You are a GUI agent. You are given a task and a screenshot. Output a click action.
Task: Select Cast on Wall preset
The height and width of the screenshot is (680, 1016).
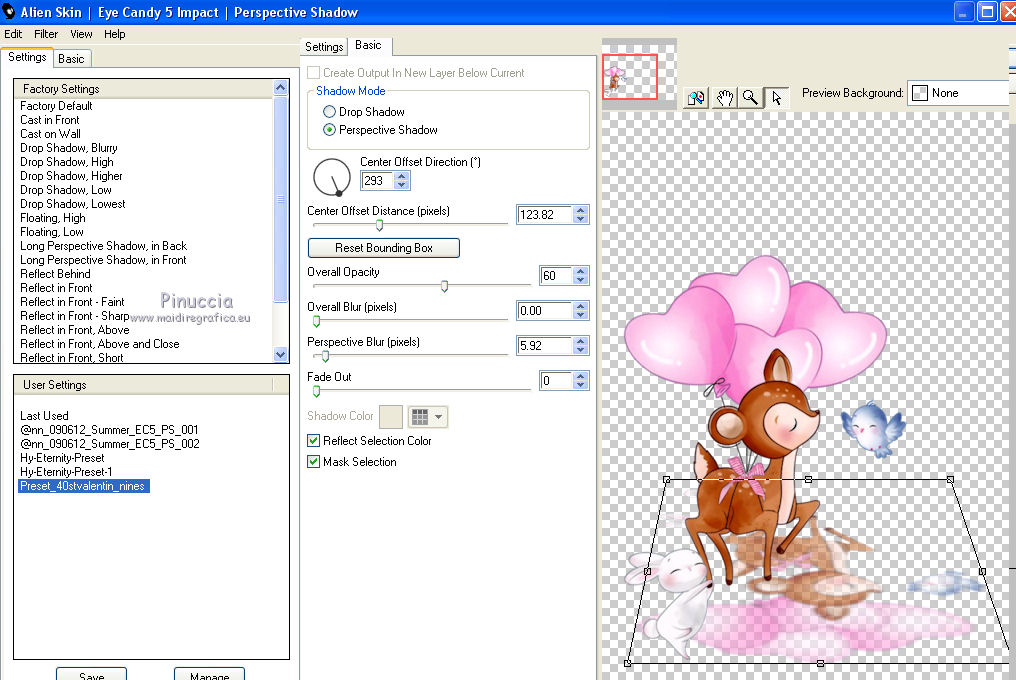coord(51,134)
